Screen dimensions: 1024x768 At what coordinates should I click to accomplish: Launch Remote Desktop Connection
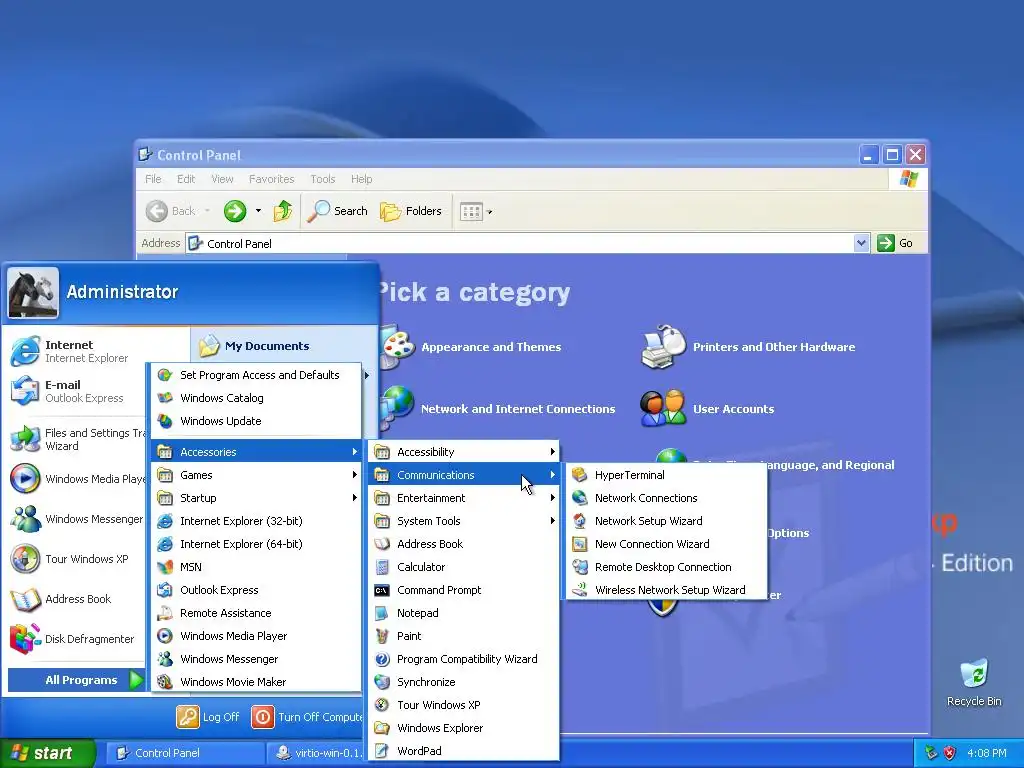[666, 567]
